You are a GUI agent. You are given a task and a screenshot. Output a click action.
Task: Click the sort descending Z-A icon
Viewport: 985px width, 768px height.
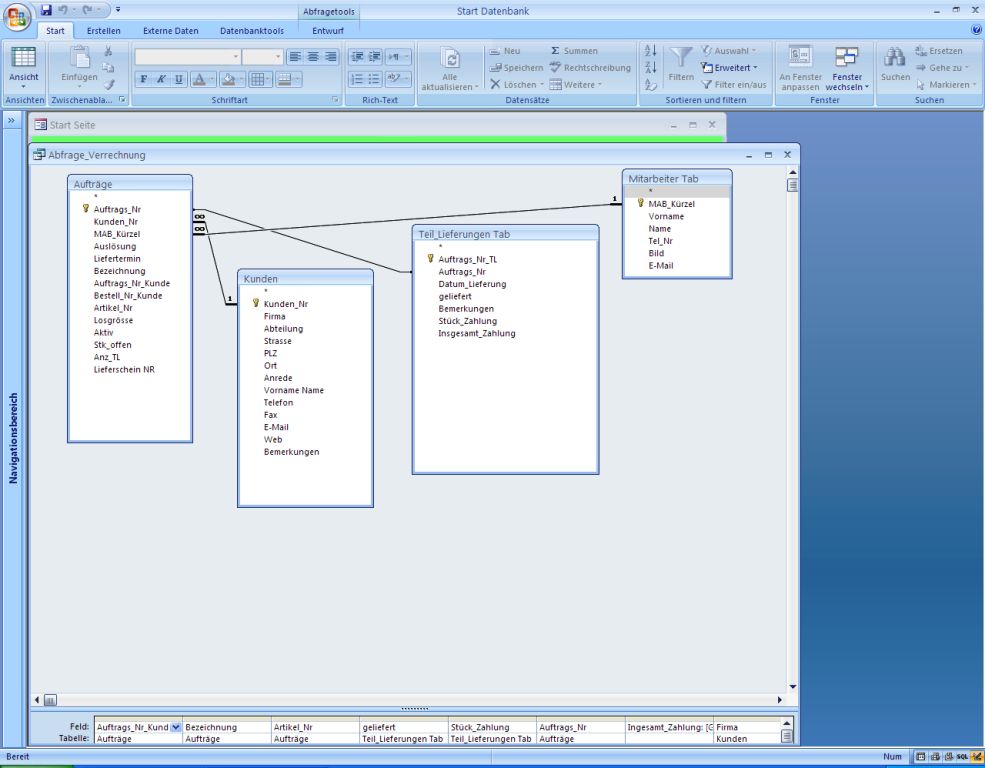pyautogui.click(x=651, y=67)
